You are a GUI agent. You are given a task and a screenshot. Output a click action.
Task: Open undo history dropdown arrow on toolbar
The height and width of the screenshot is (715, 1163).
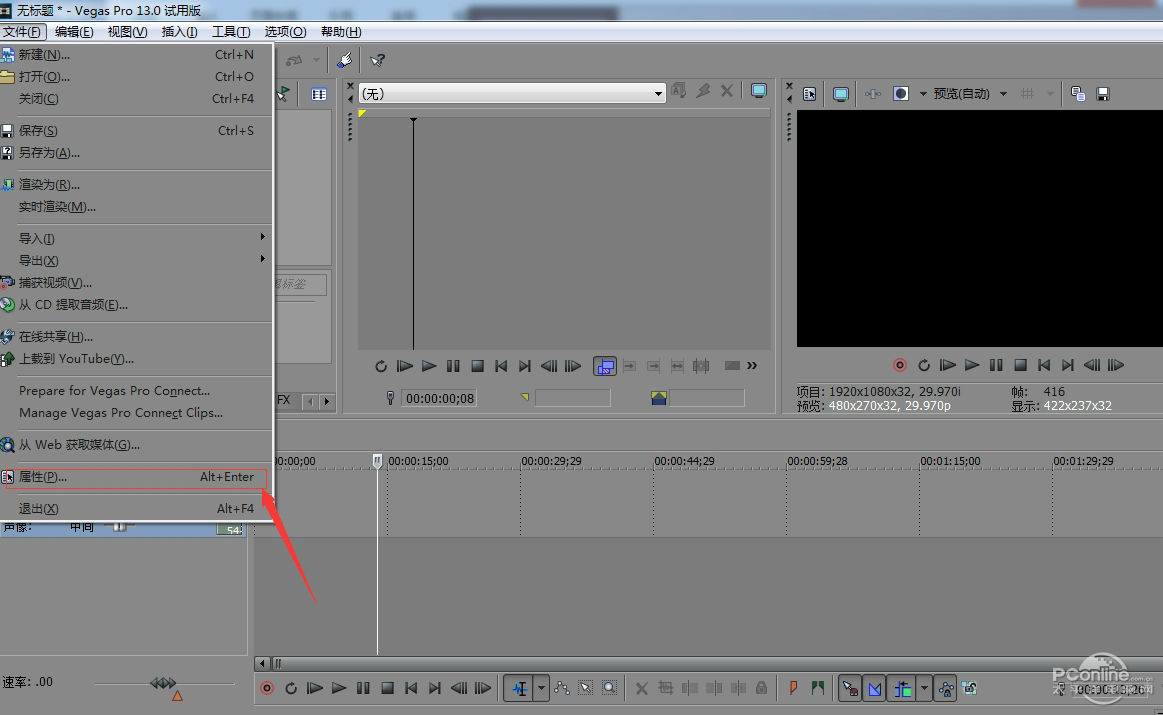point(317,60)
